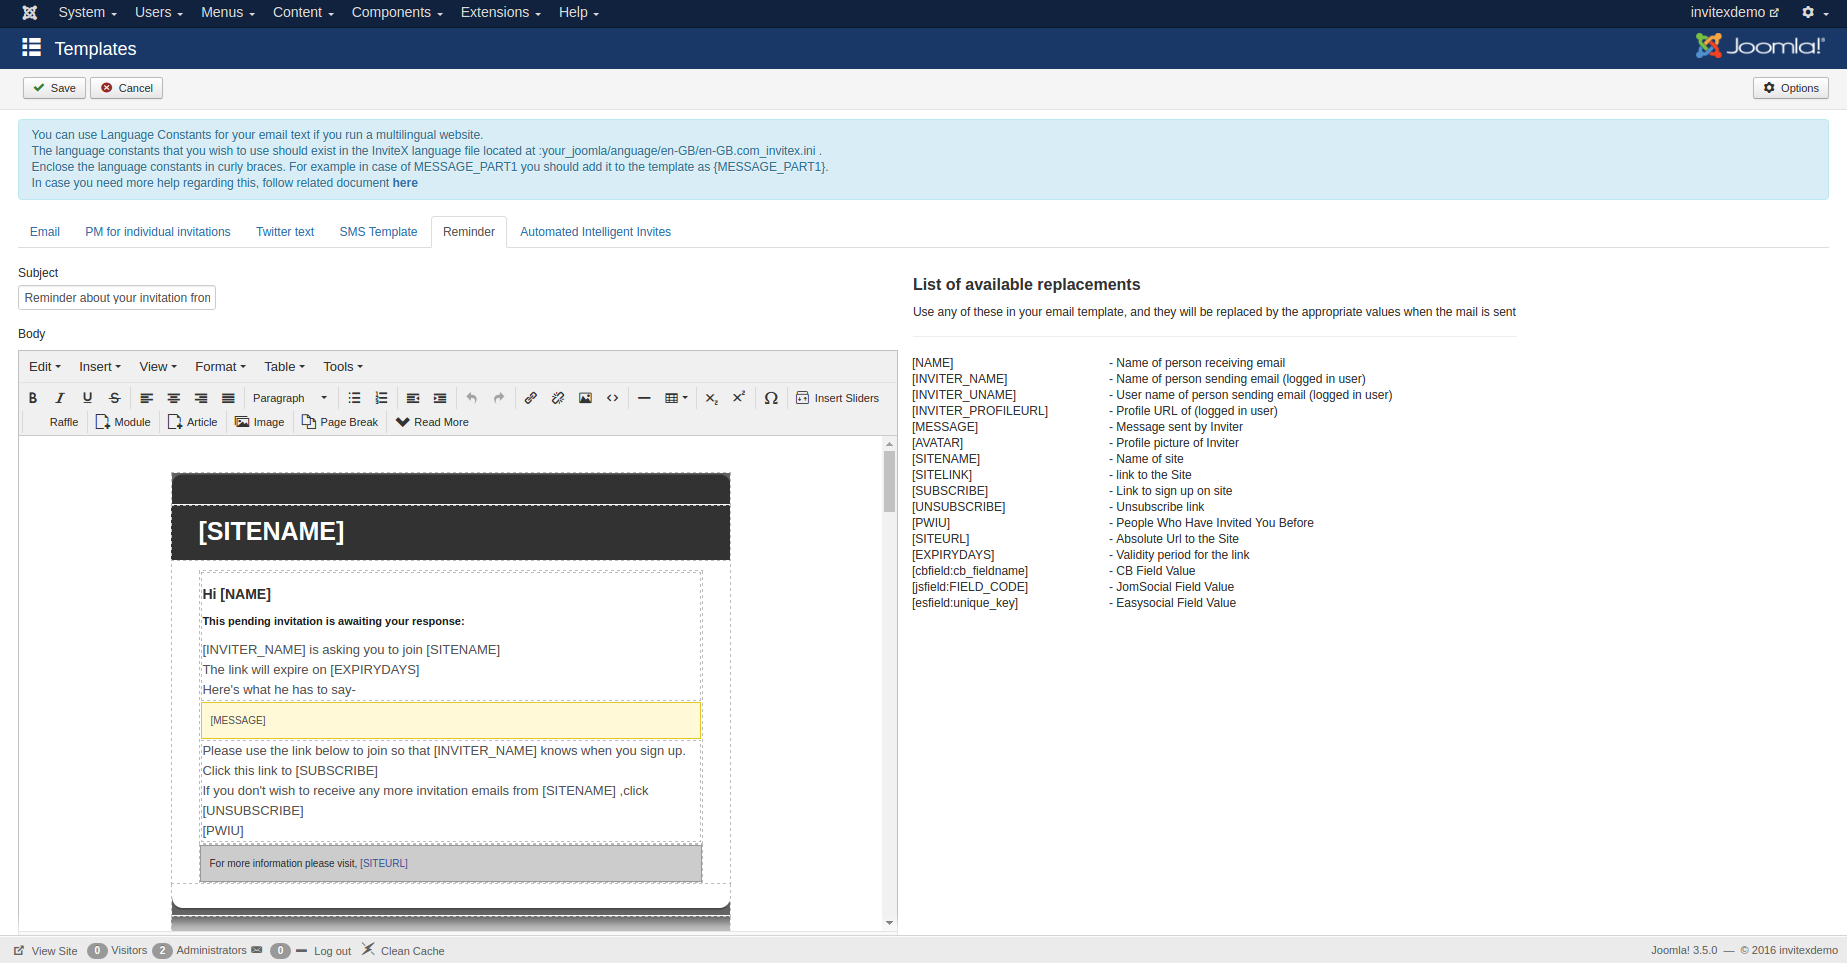The width and height of the screenshot is (1847, 963).
Task: Click the Save button
Action: 54,88
